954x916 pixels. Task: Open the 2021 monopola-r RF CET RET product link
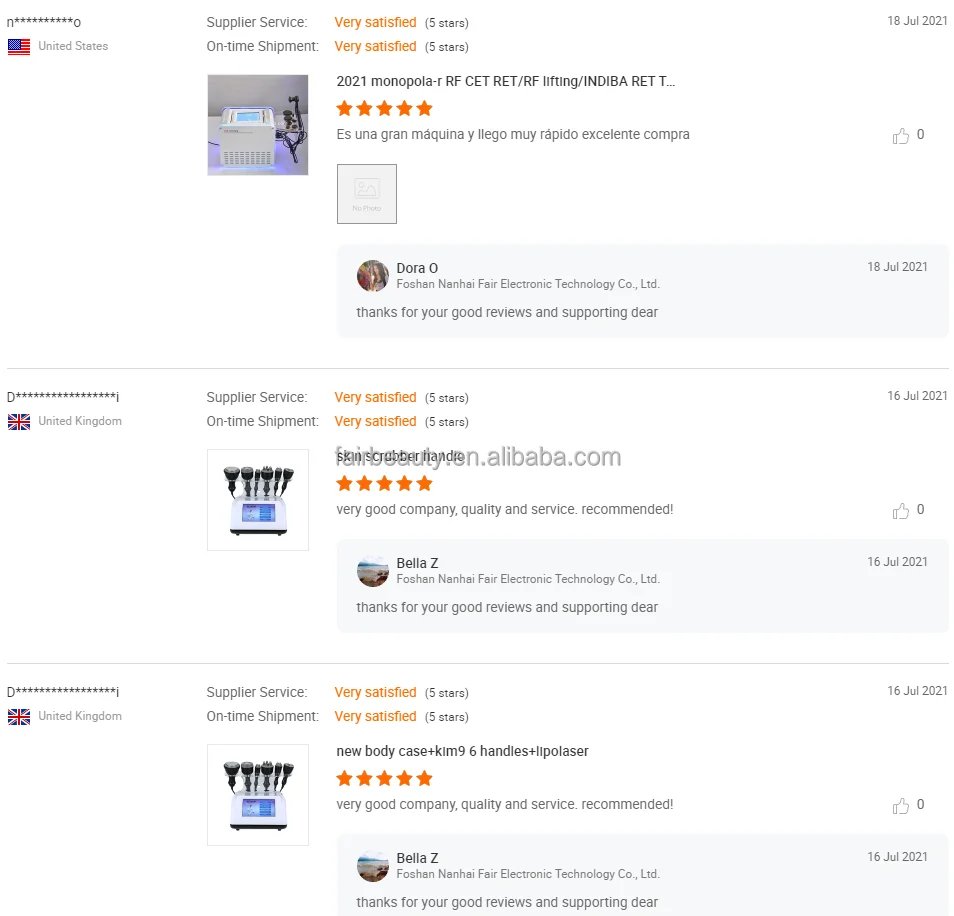[x=506, y=82]
